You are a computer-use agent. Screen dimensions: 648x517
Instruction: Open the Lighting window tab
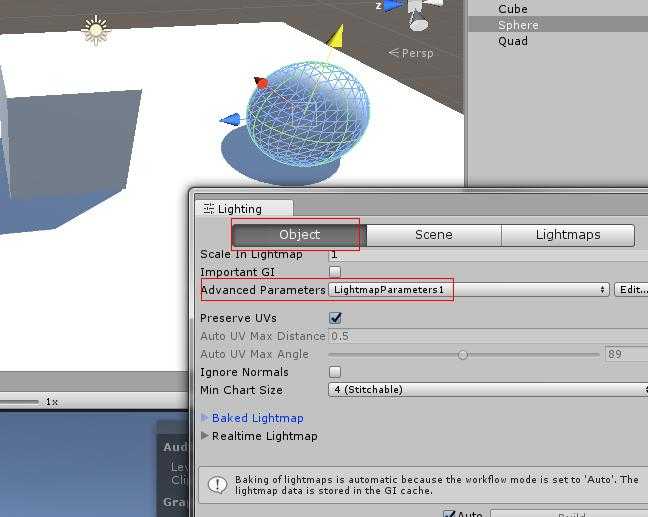[244, 209]
